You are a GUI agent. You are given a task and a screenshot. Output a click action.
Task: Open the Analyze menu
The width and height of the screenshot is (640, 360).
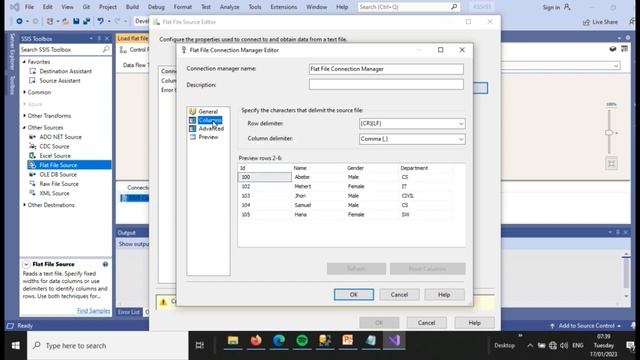coord(229,7)
